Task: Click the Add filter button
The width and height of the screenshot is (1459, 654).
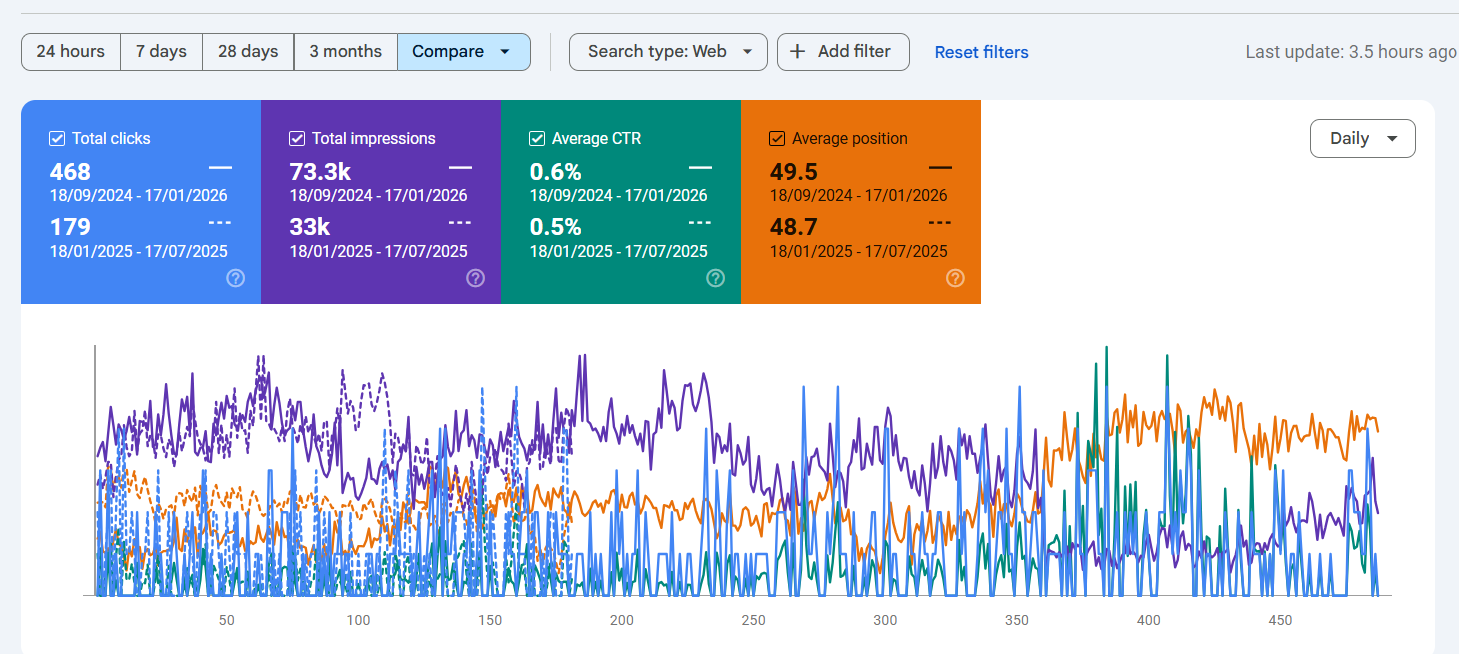Action: [843, 52]
